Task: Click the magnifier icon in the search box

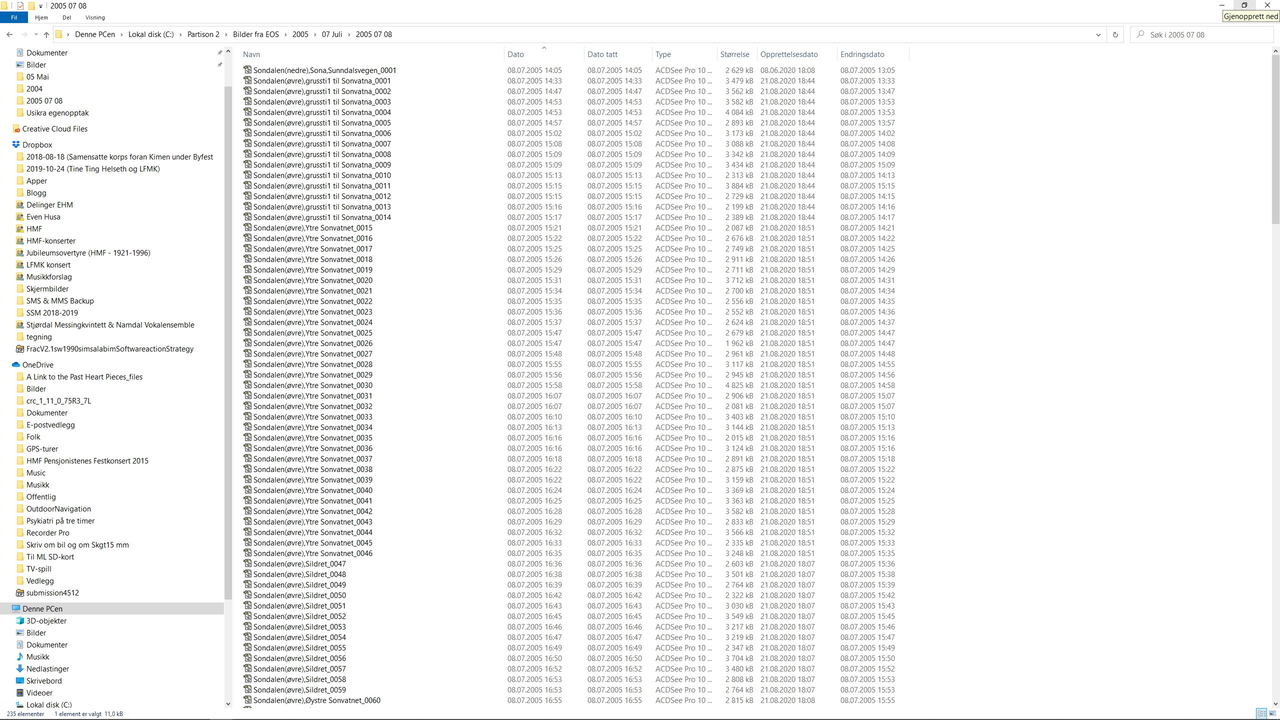Action: [1141, 34]
